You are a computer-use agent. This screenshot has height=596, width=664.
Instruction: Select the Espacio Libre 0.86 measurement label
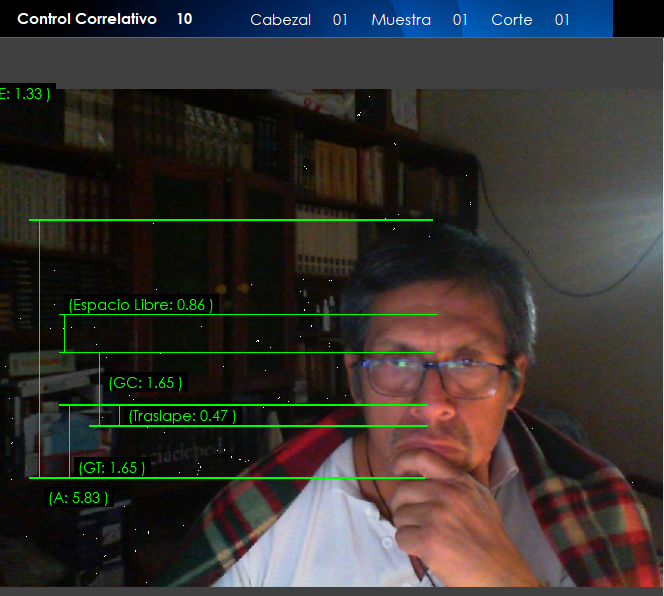pyautogui.click(x=141, y=305)
